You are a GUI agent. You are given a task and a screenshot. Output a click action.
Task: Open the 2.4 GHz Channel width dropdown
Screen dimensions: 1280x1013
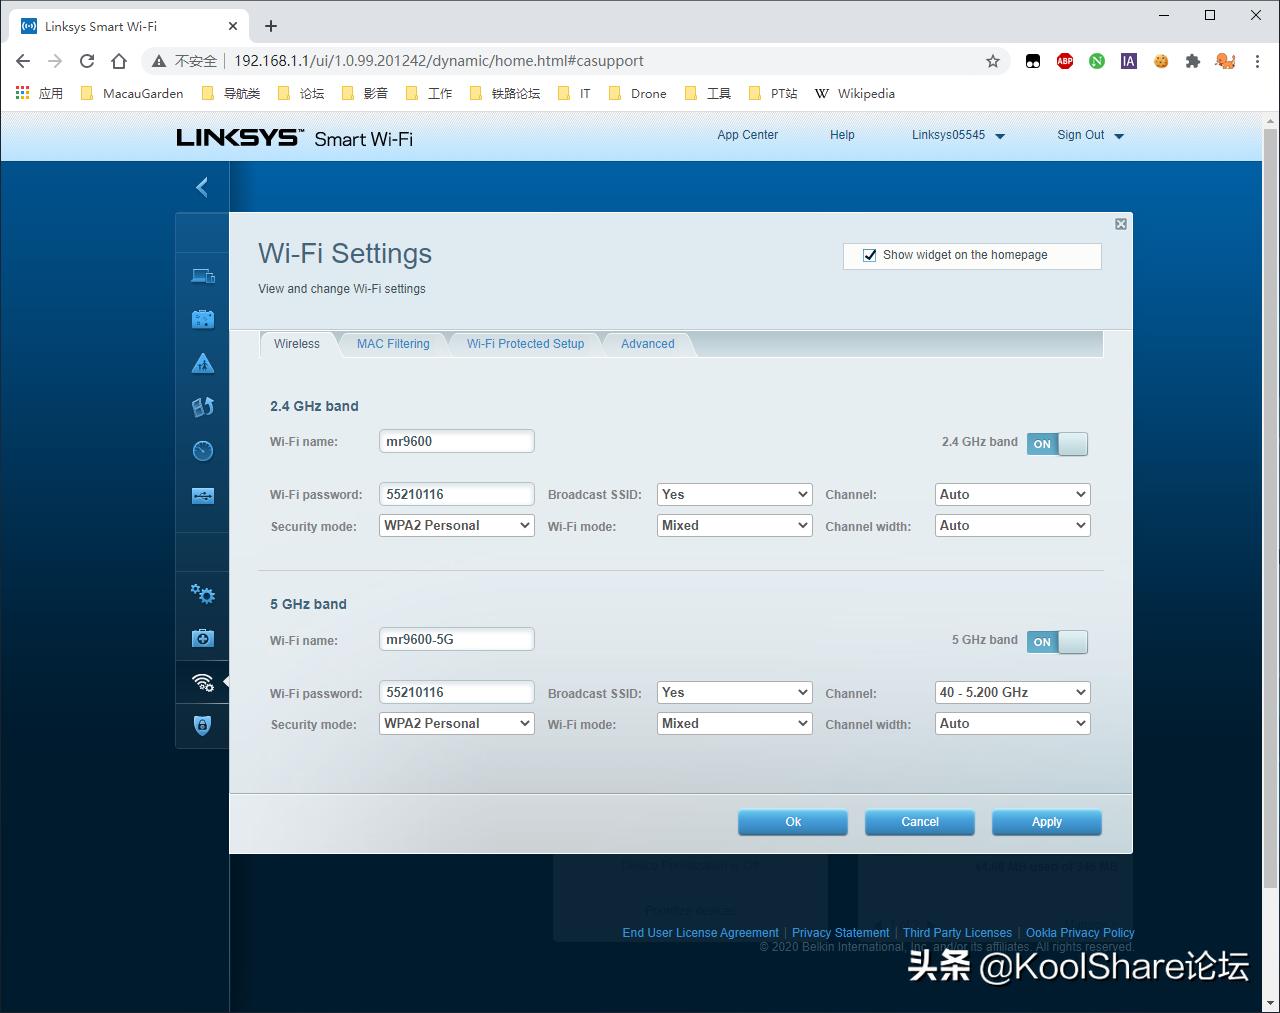[x=1012, y=526]
